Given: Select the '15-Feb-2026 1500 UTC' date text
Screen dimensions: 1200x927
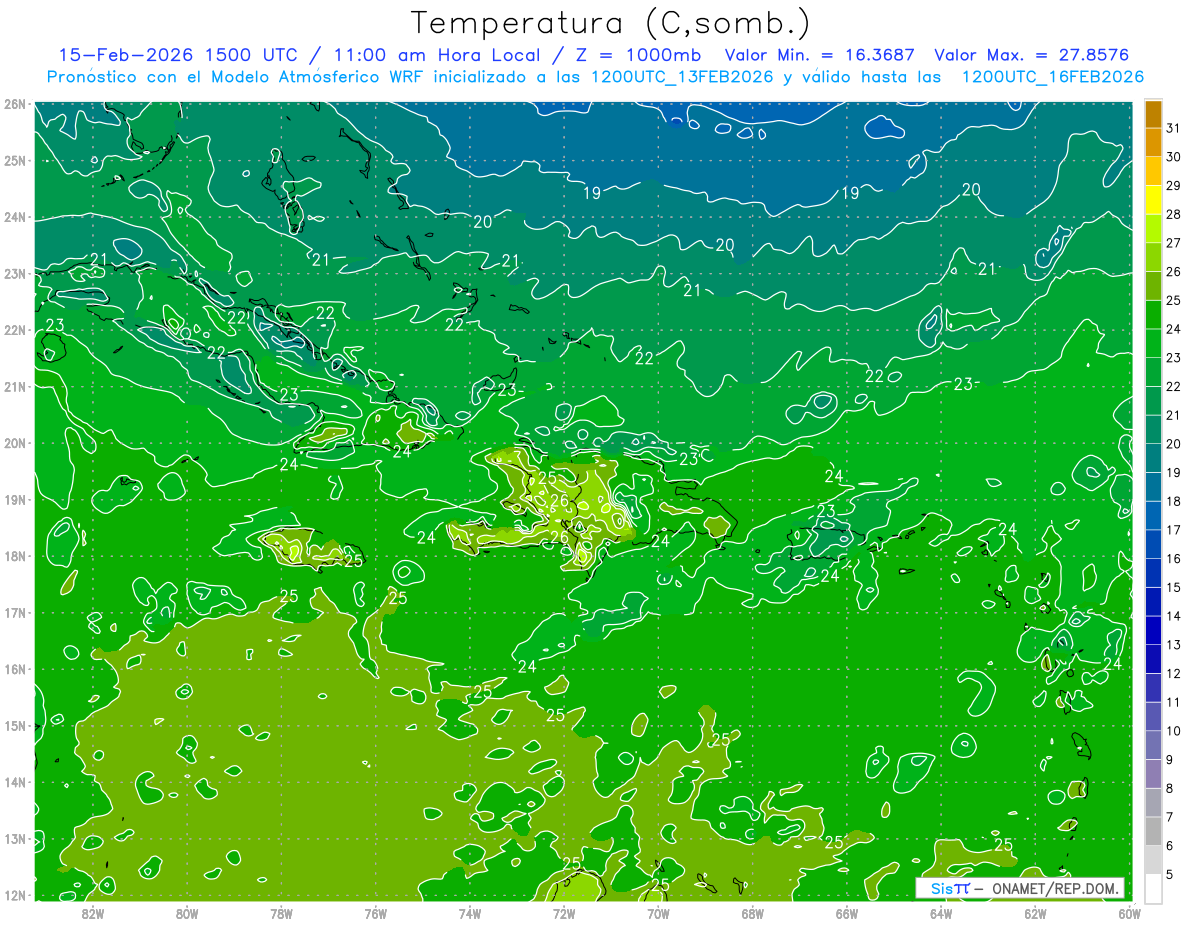Looking at the screenshot, I should click(x=178, y=56).
